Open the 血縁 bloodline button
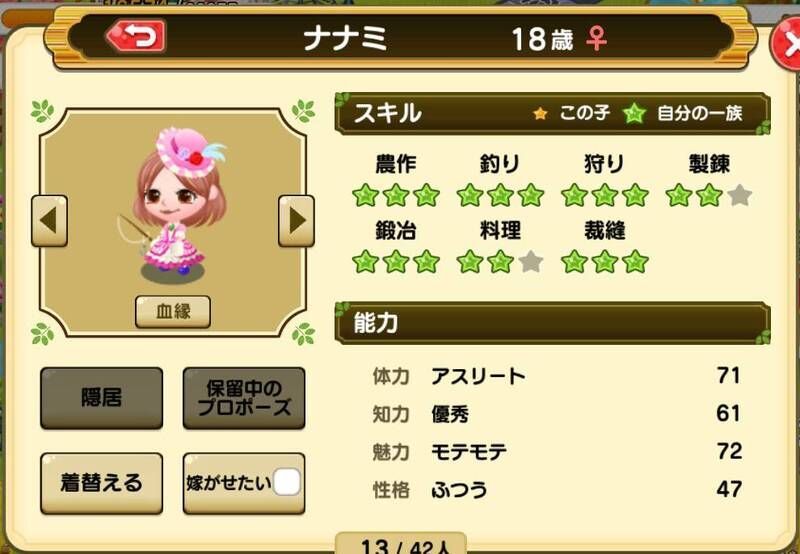Image resolution: width=800 pixels, height=554 pixels. pyautogui.click(x=173, y=311)
